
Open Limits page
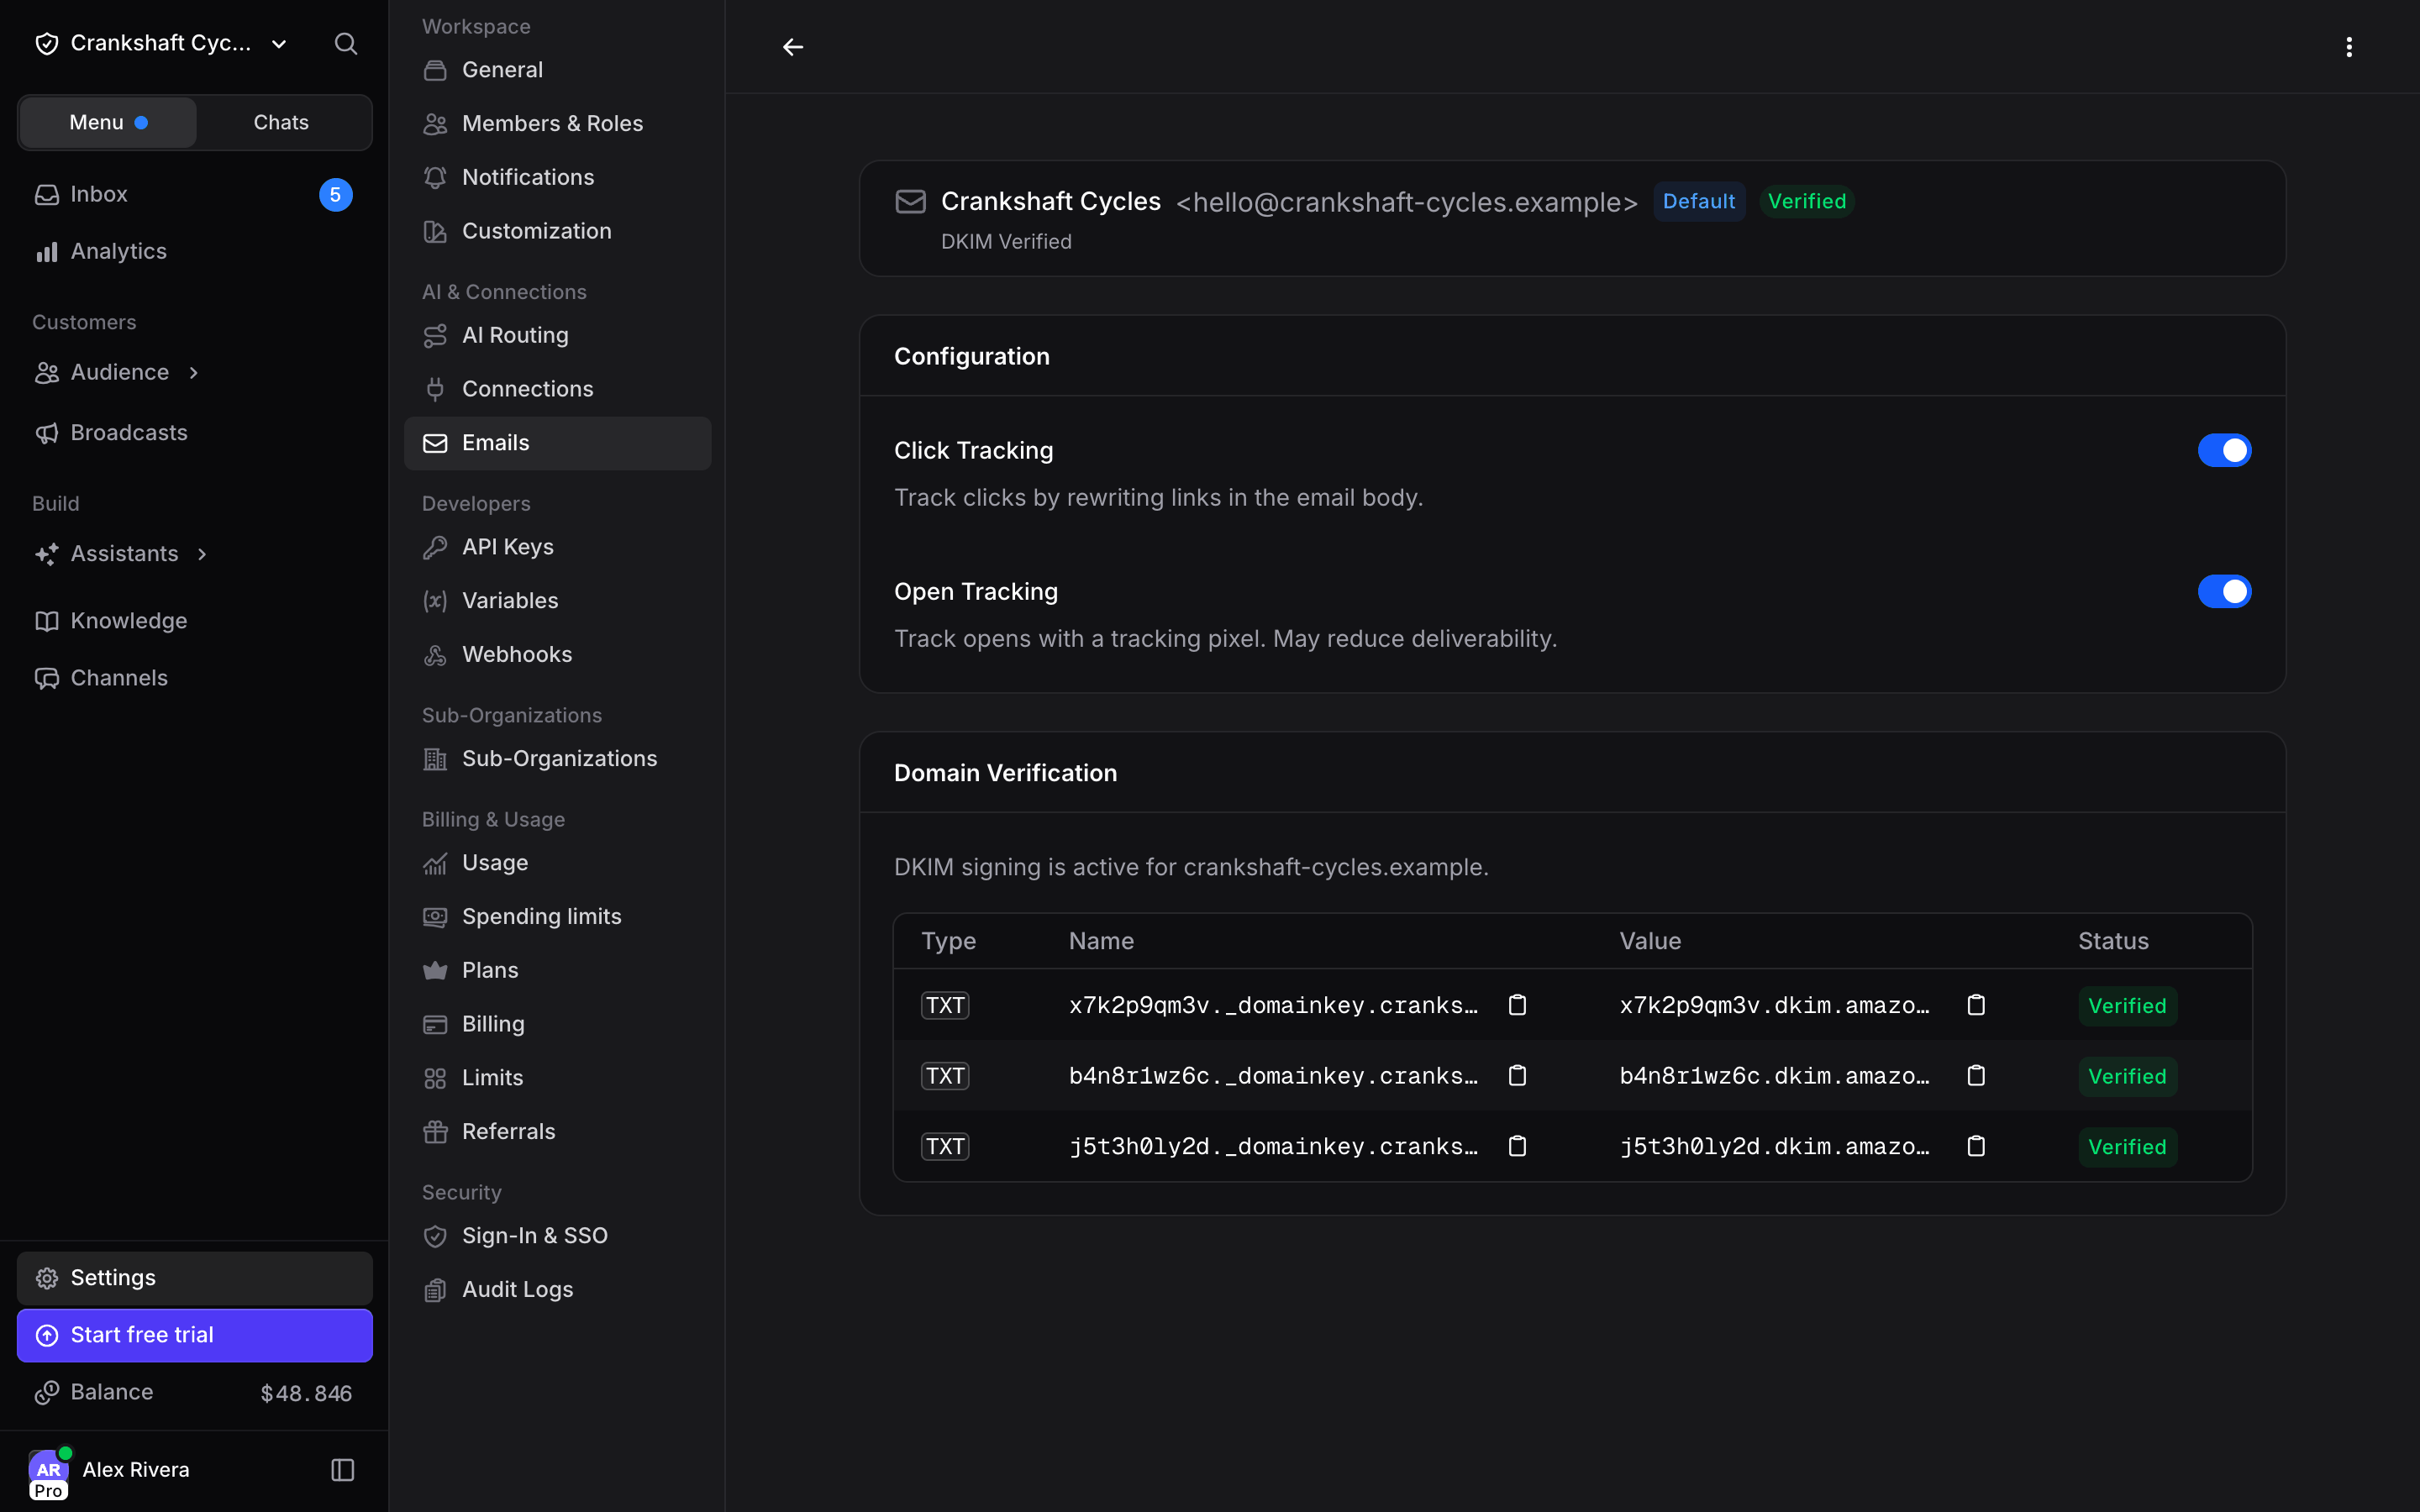click(x=557, y=1078)
